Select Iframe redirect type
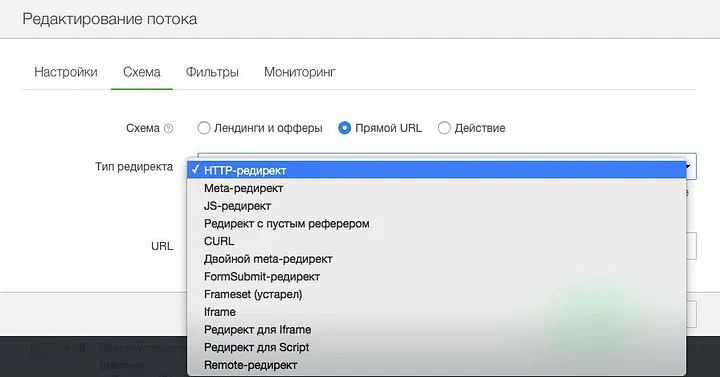The width and height of the screenshot is (720, 377). point(436,312)
